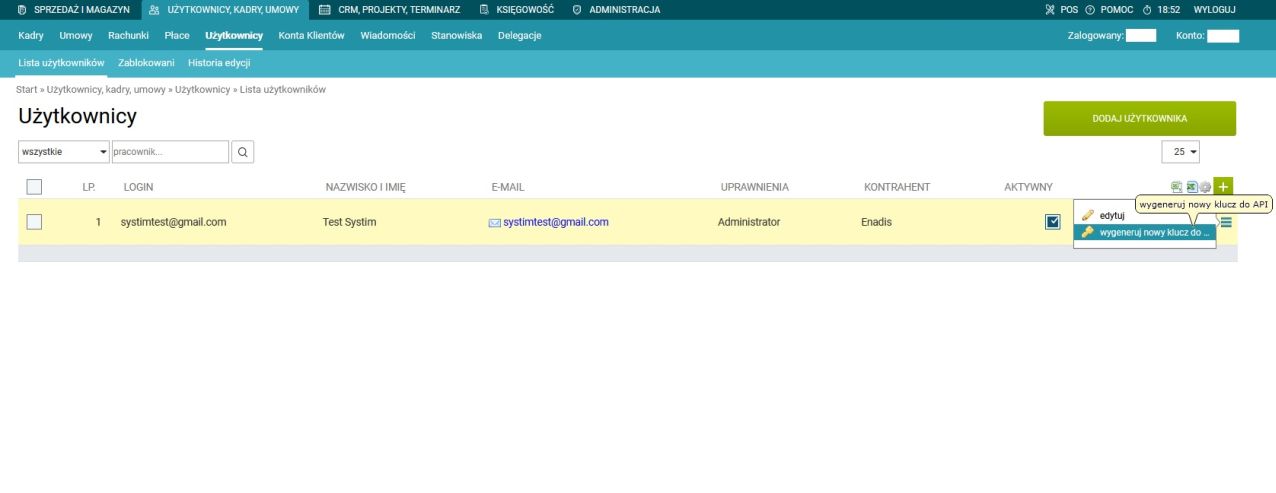Click the green plus icon in table header
This screenshot has width=1276, height=493.
tap(1223, 187)
